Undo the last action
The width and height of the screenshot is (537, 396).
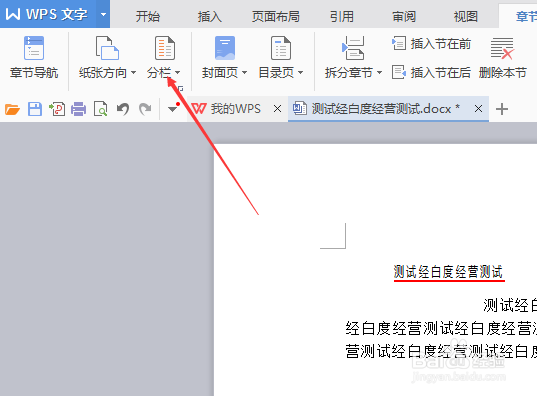123,109
